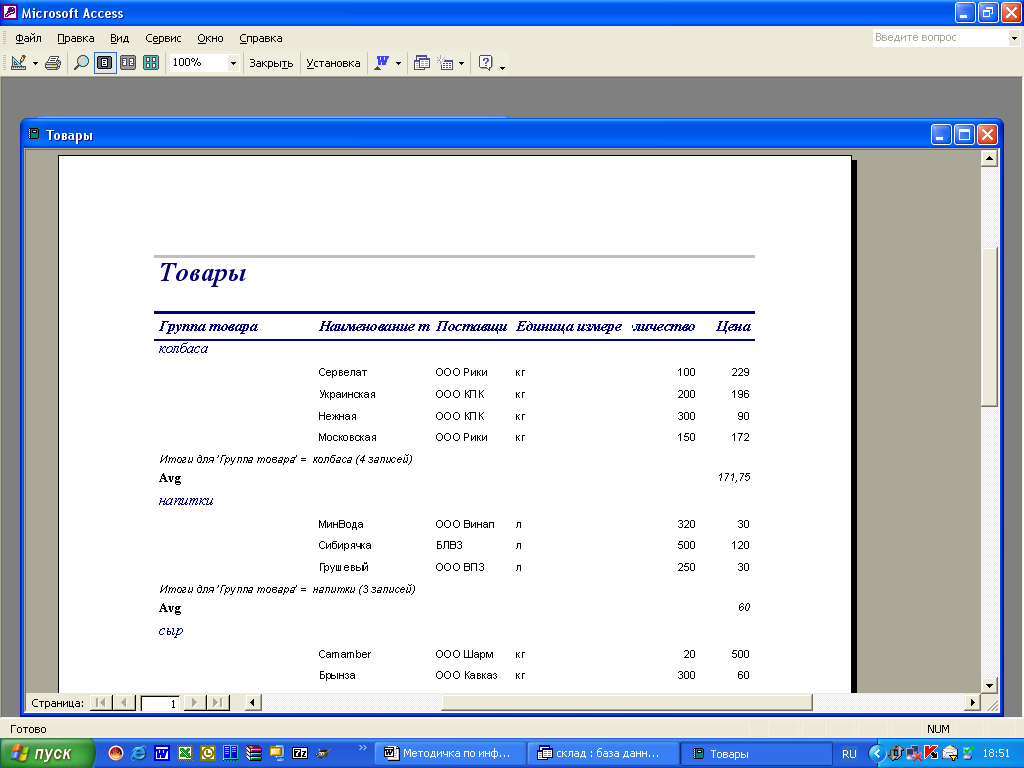Show the database window icon
Viewport: 1024px width, 768px height.
pos(422,63)
